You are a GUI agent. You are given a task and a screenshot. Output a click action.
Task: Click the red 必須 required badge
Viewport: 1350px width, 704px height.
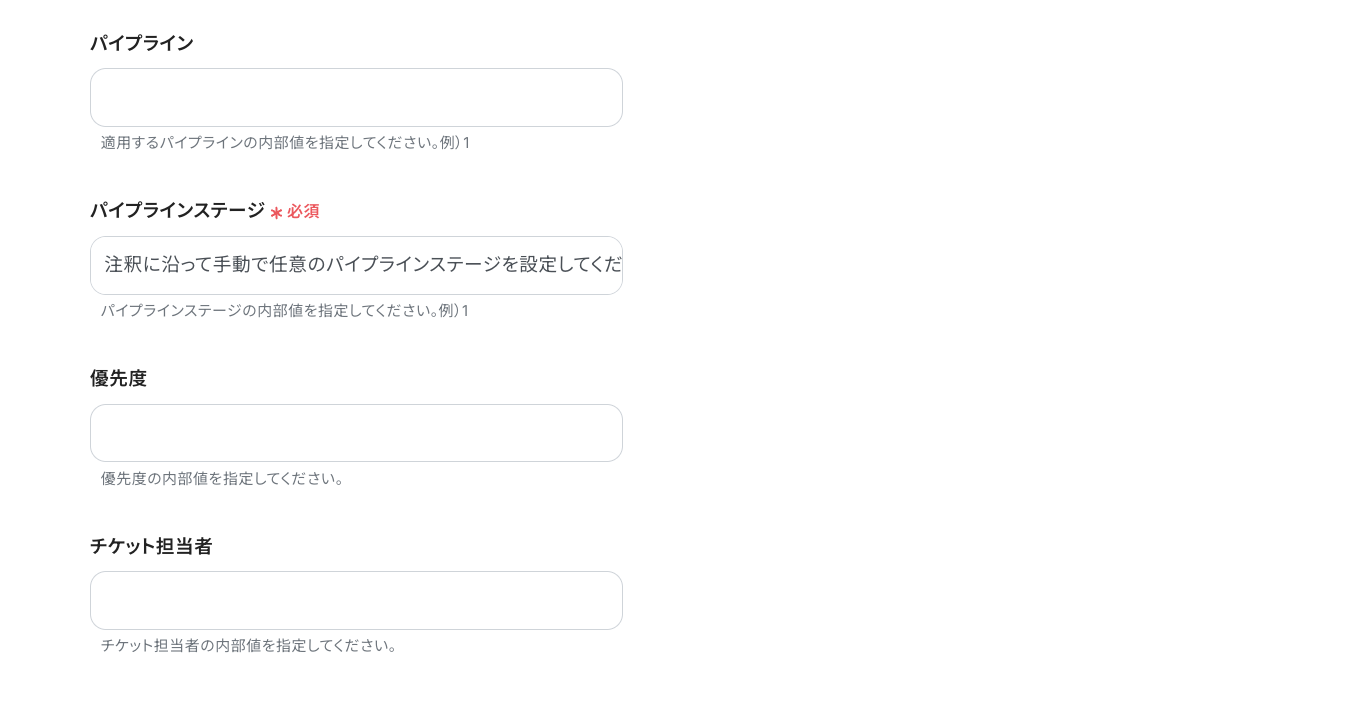click(x=303, y=211)
